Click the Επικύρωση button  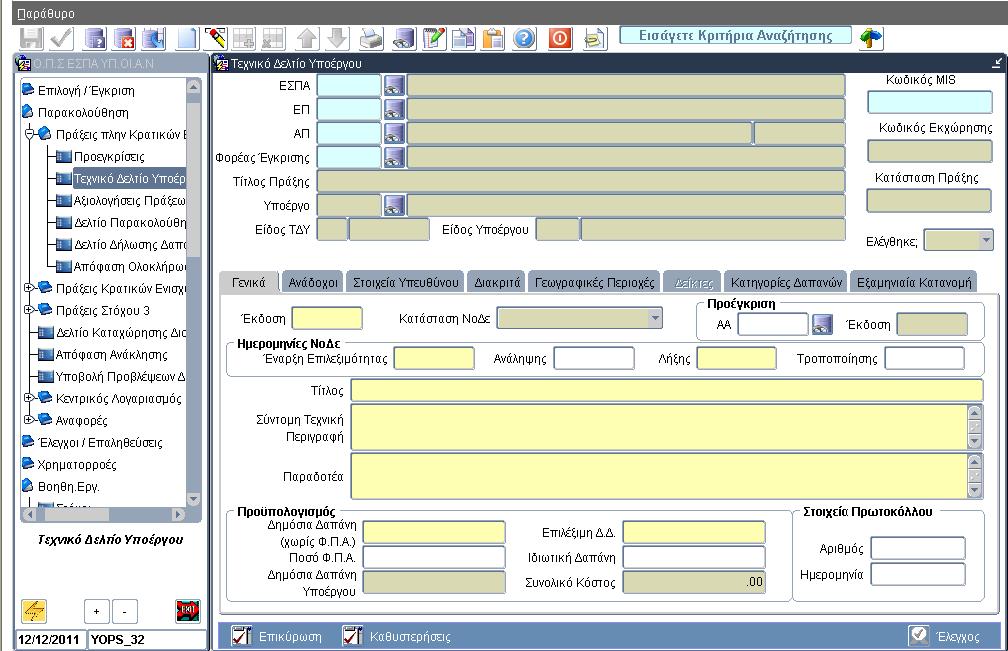click(x=278, y=636)
